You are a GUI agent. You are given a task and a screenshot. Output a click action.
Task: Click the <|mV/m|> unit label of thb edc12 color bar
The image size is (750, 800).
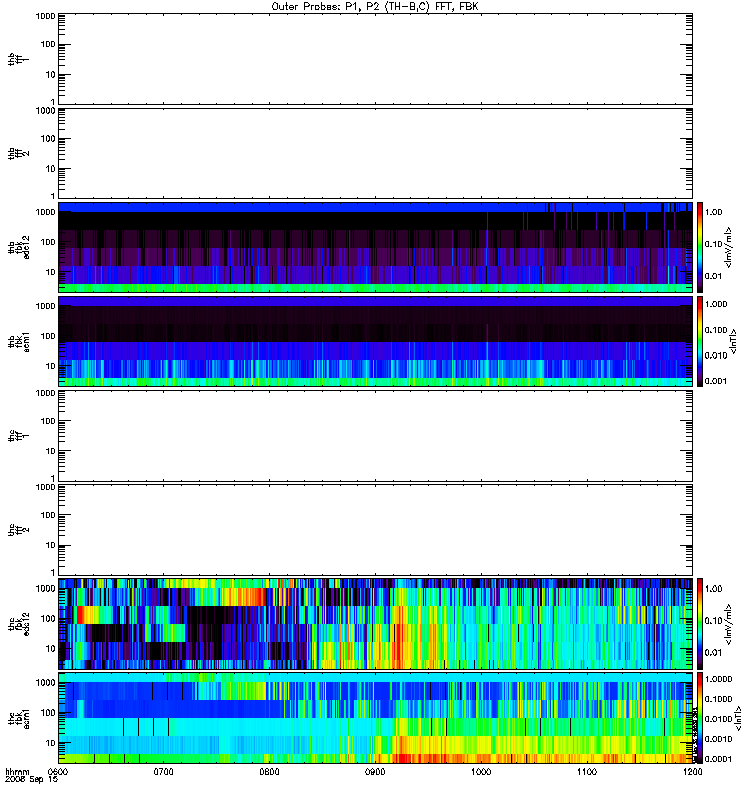(x=728, y=247)
